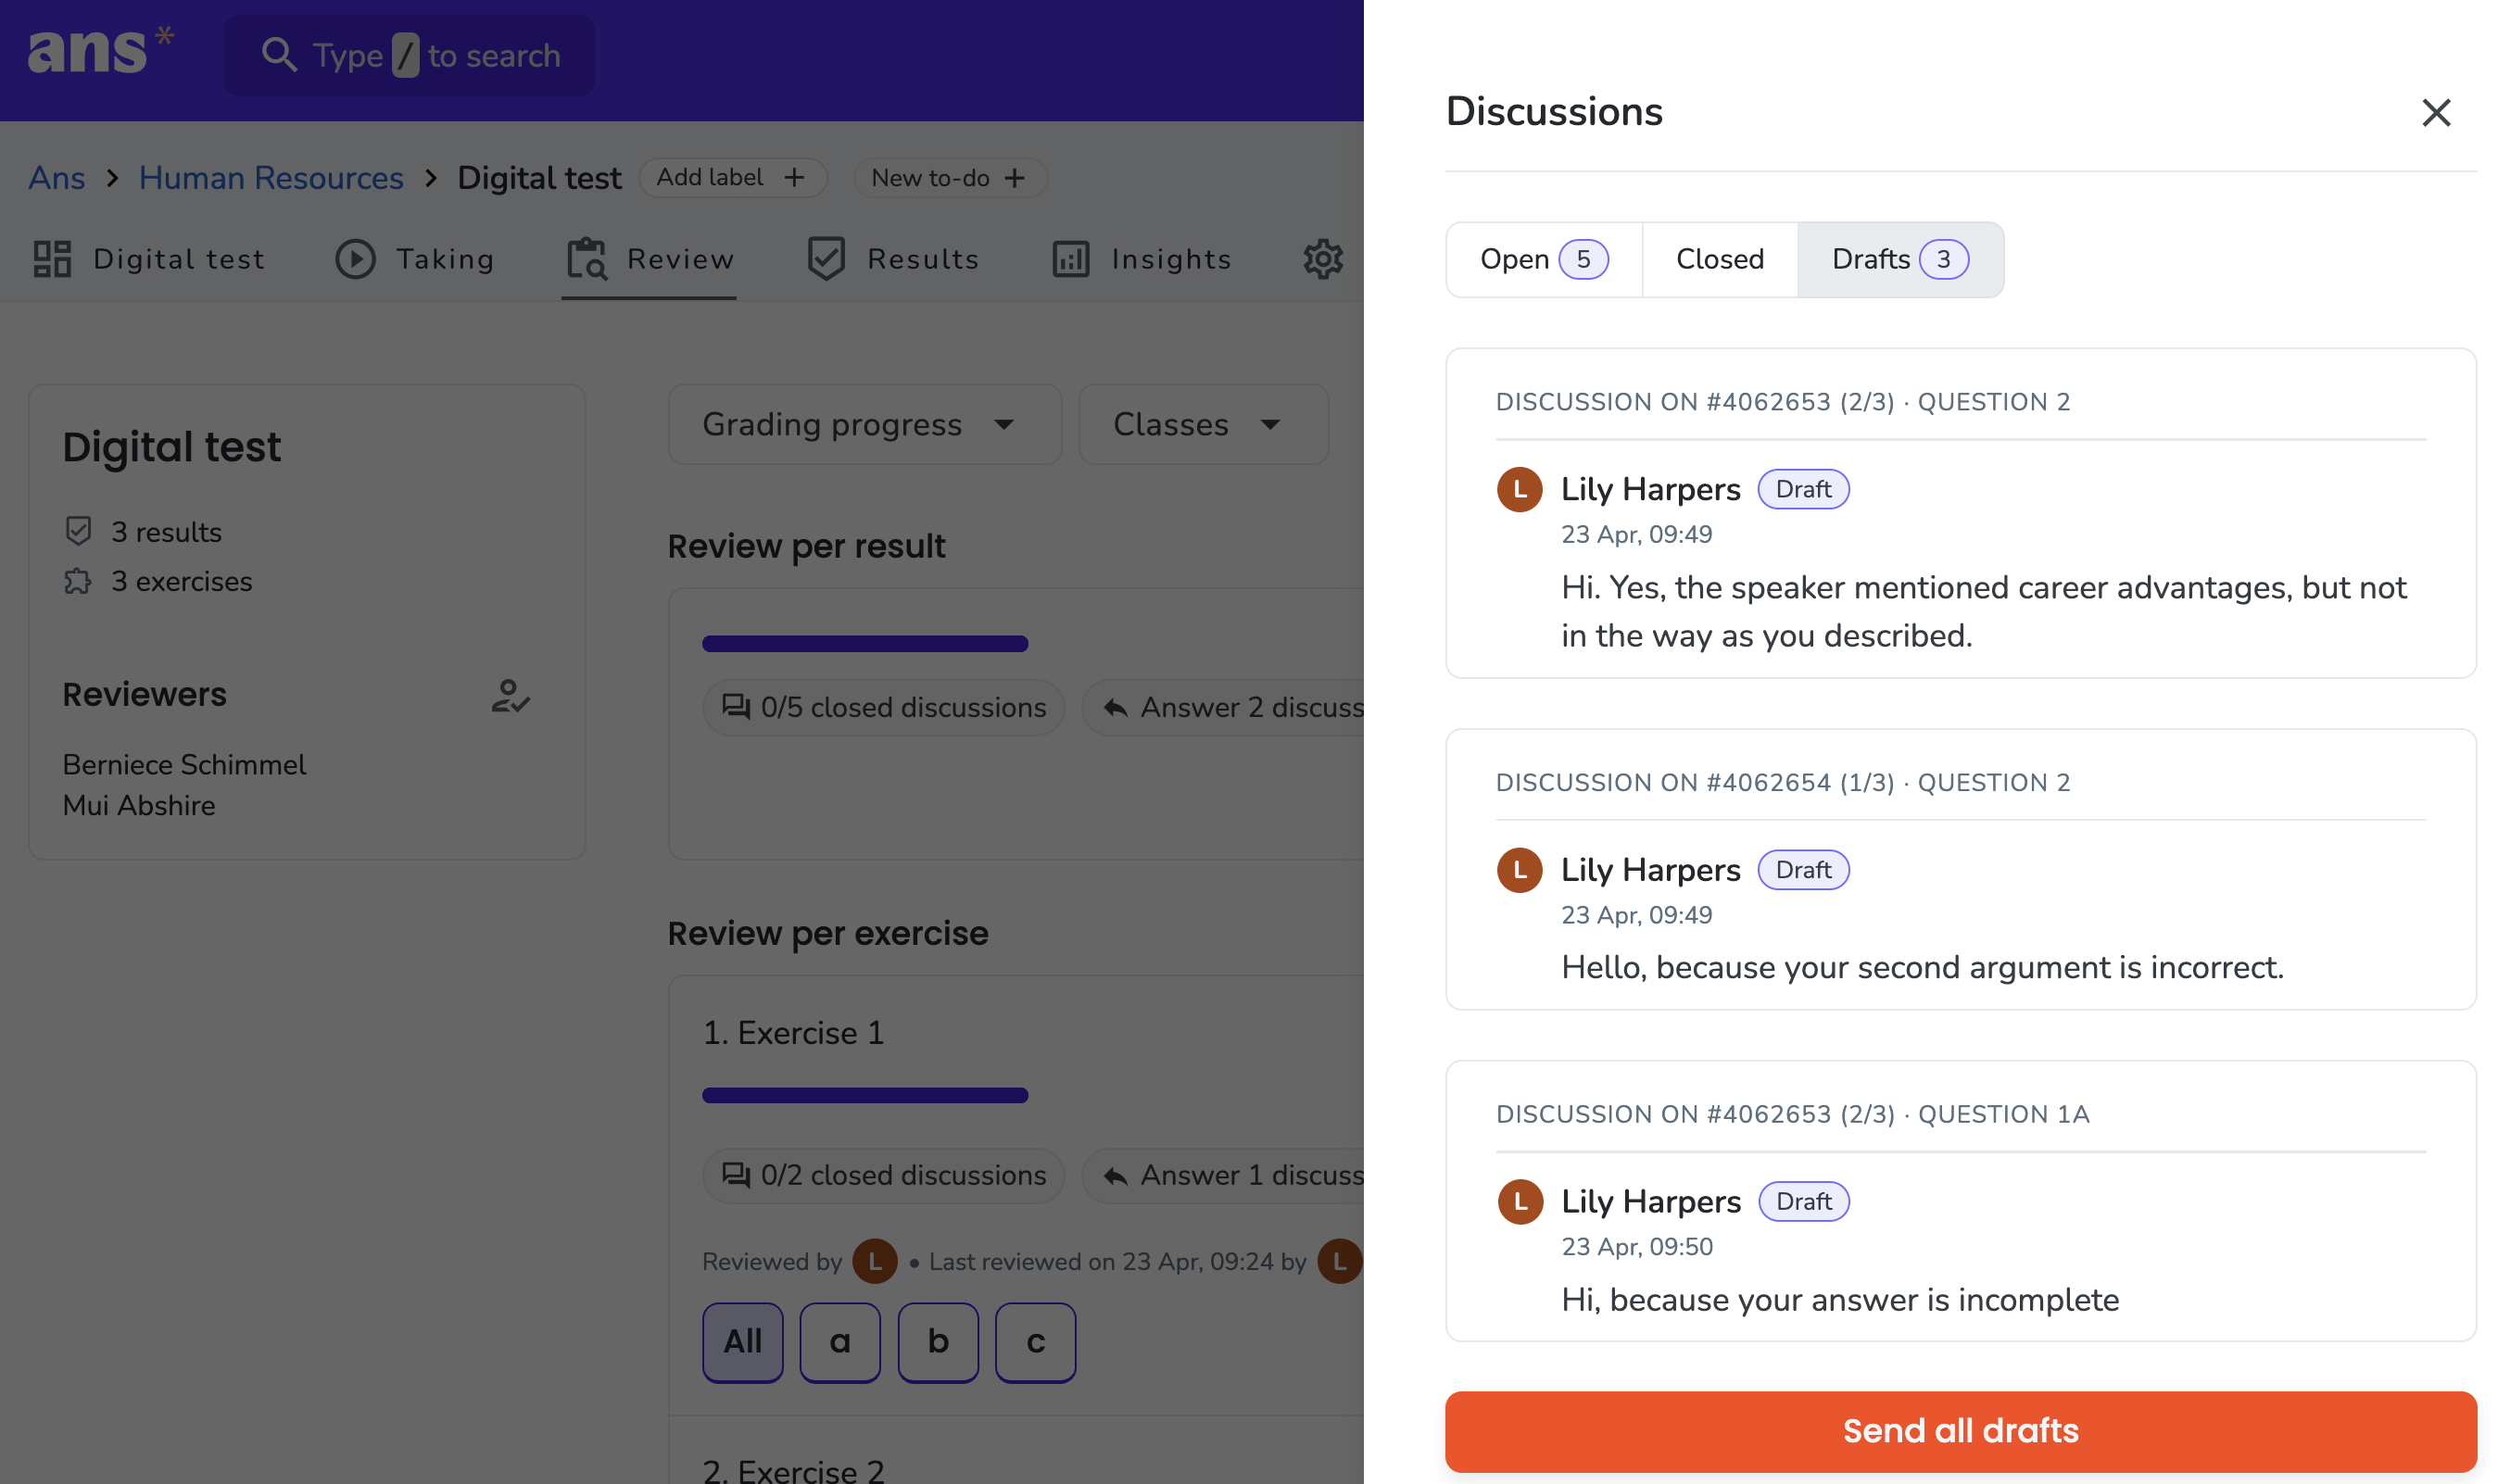Open draft discussion on #4062654 Question 2
Screen dimensions: 2498x1484
coord(1960,869)
